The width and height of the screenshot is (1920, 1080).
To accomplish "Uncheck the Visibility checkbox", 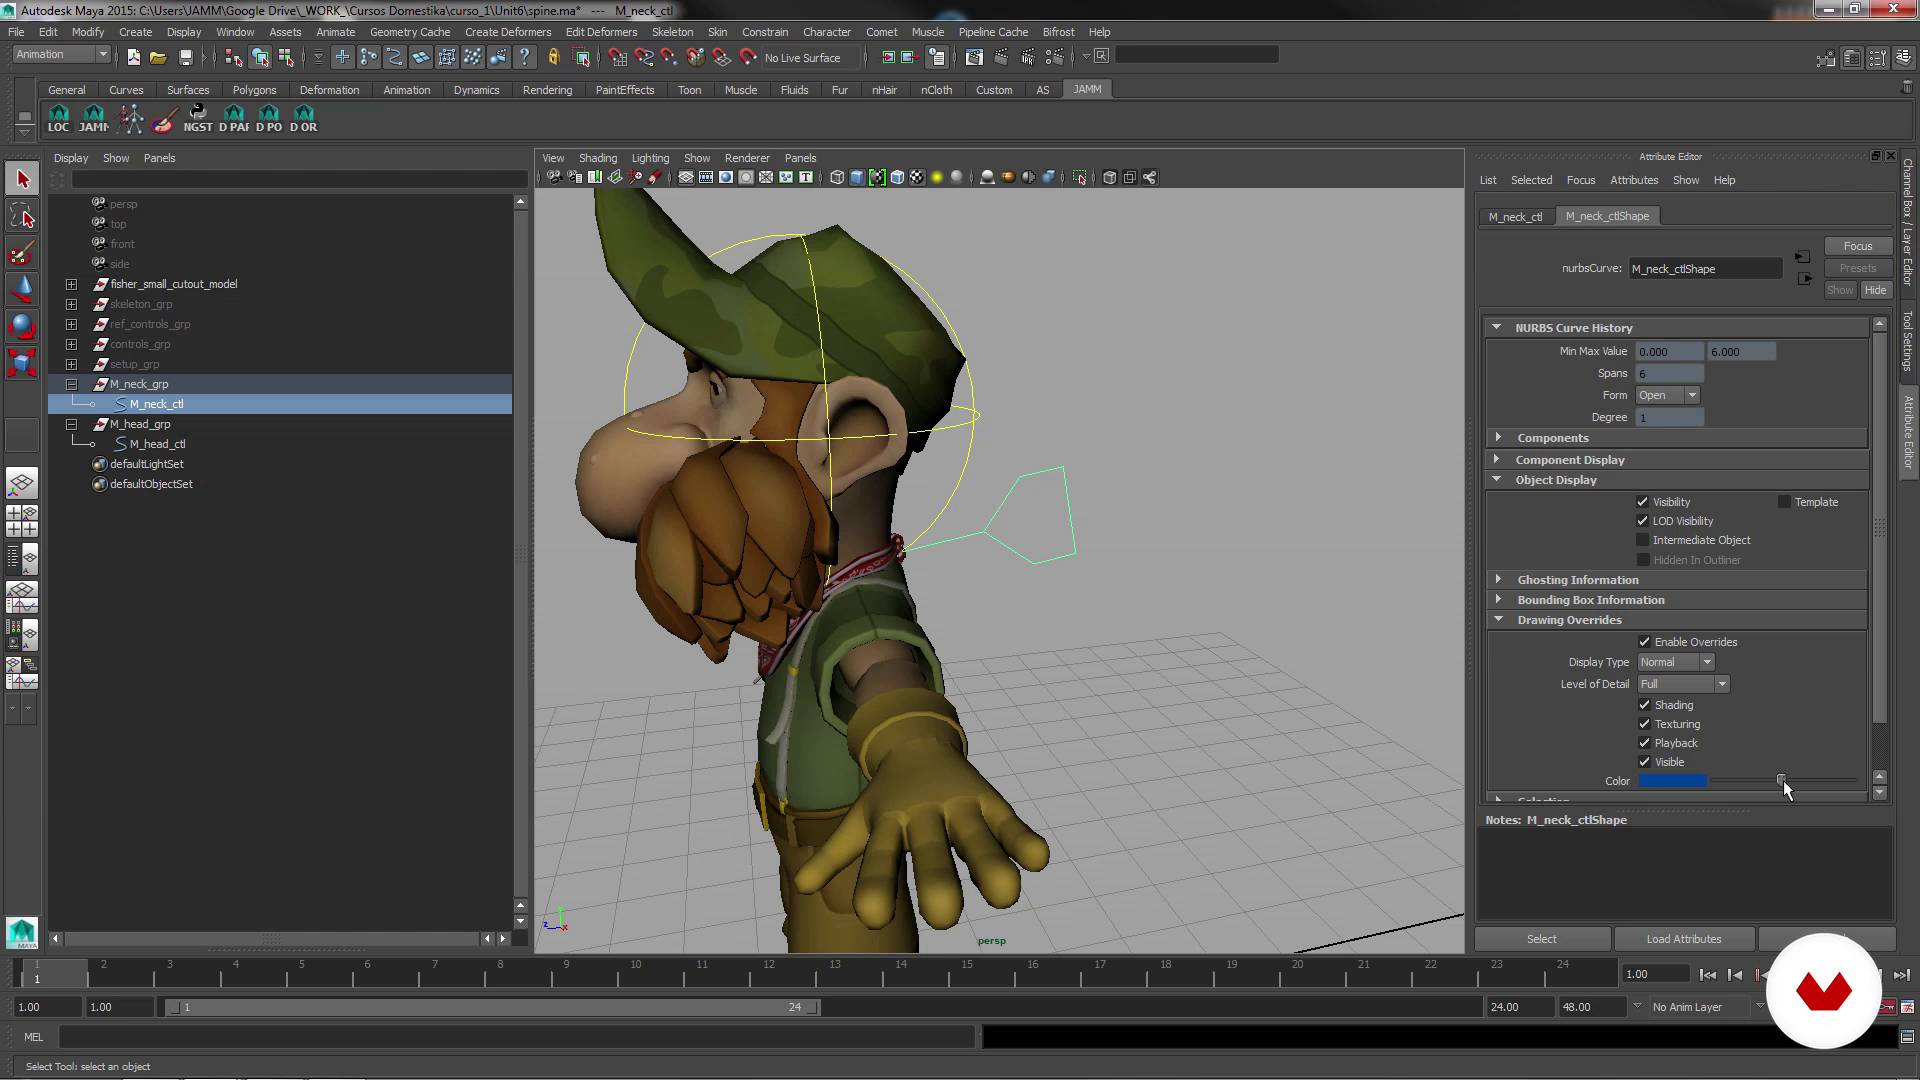I will point(1642,502).
